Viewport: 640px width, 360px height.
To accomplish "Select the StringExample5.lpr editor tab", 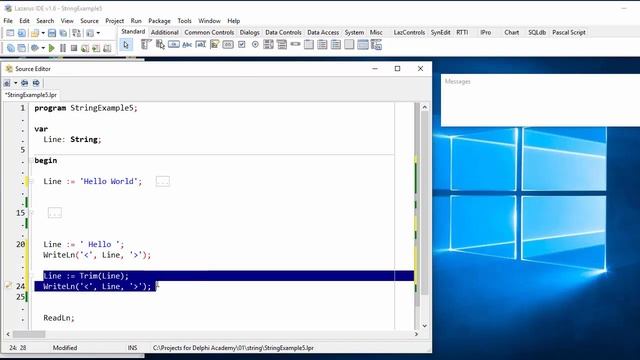I will coord(31,95).
